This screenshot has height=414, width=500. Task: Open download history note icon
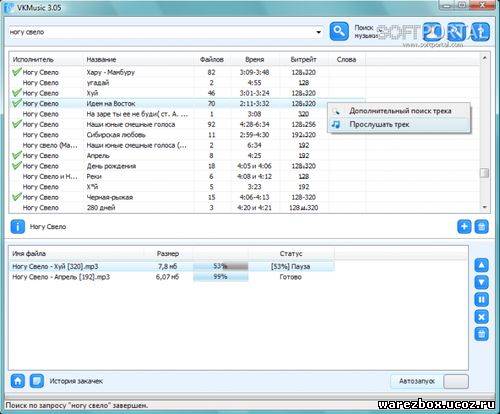pyautogui.click(x=37, y=381)
